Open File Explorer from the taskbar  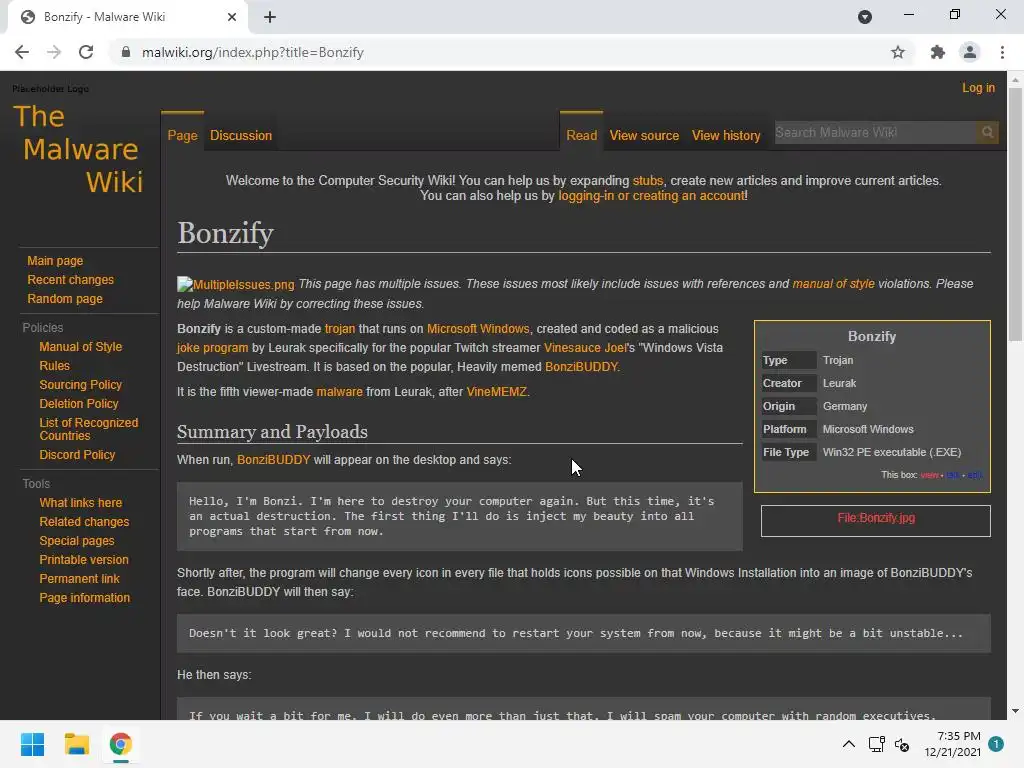76,744
